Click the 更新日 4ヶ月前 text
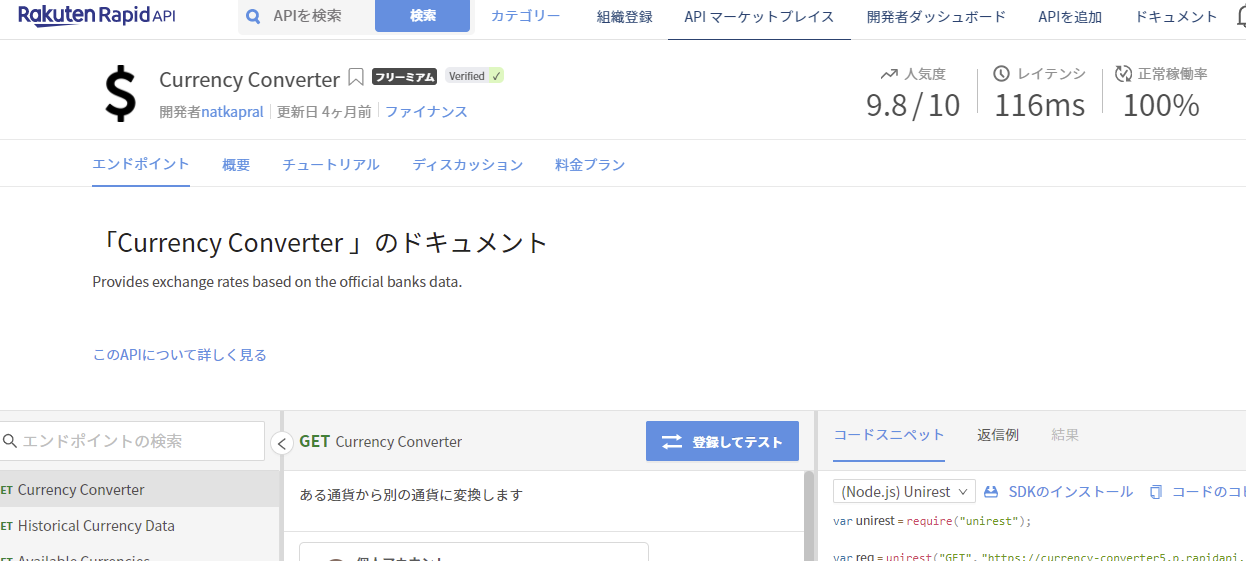This screenshot has height=561, width=1246. click(324, 112)
